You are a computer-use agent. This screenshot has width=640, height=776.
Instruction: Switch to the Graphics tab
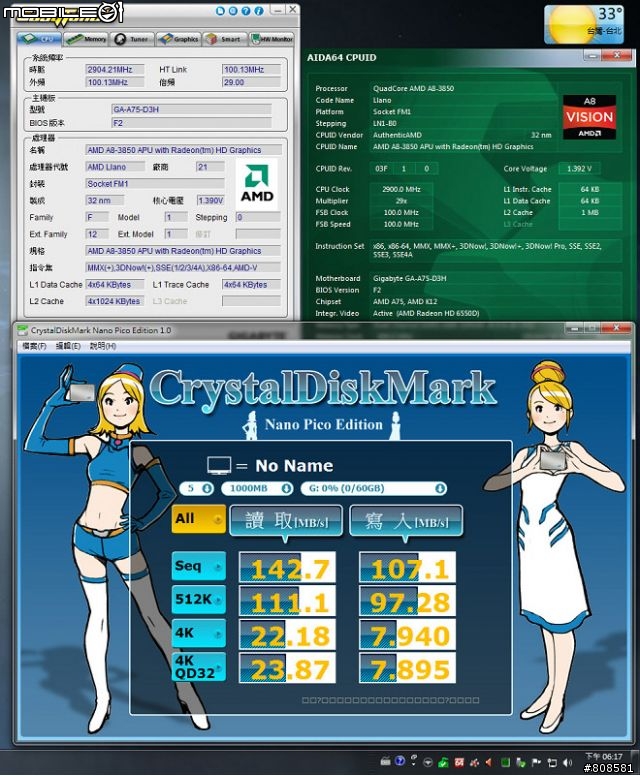tap(179, 39)
